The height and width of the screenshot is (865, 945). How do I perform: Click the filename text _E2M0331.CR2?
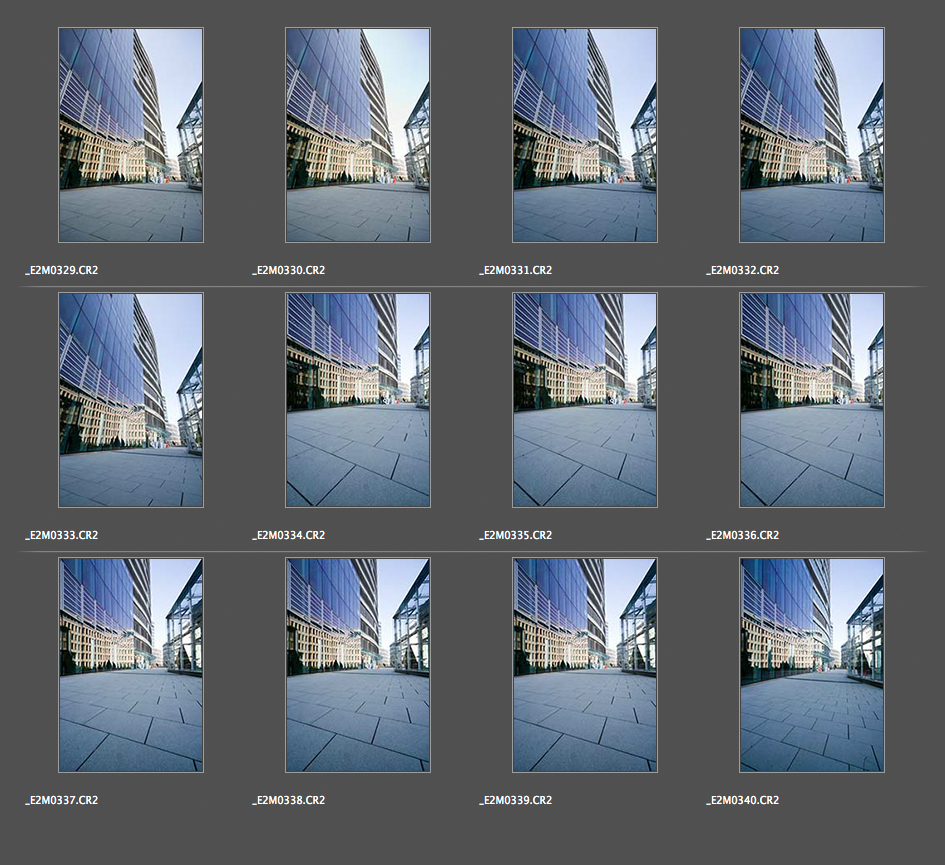[x=516, y=270]
